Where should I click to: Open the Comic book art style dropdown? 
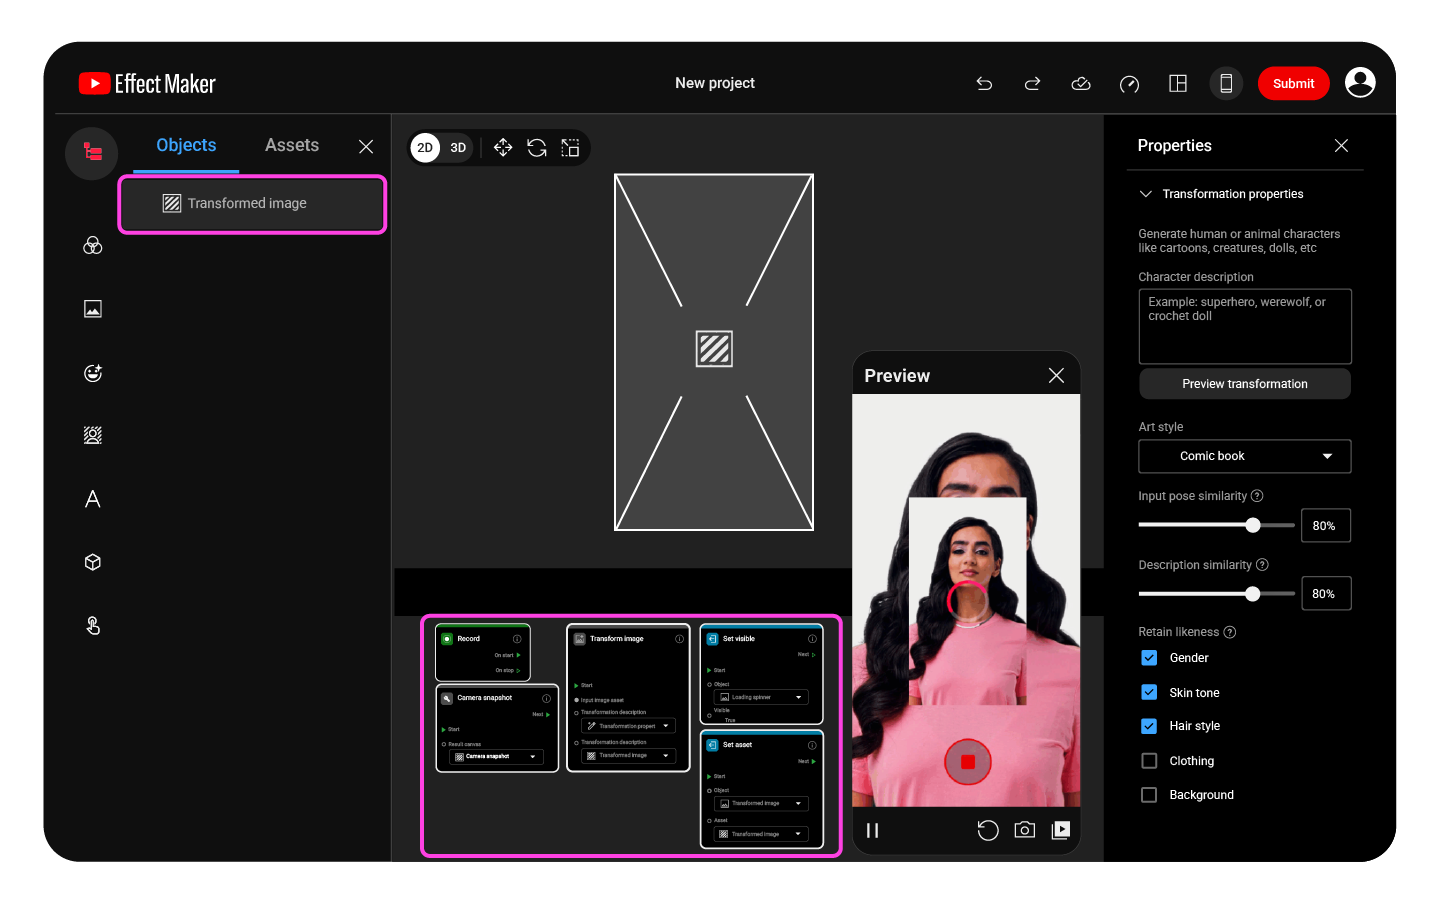1244,456
